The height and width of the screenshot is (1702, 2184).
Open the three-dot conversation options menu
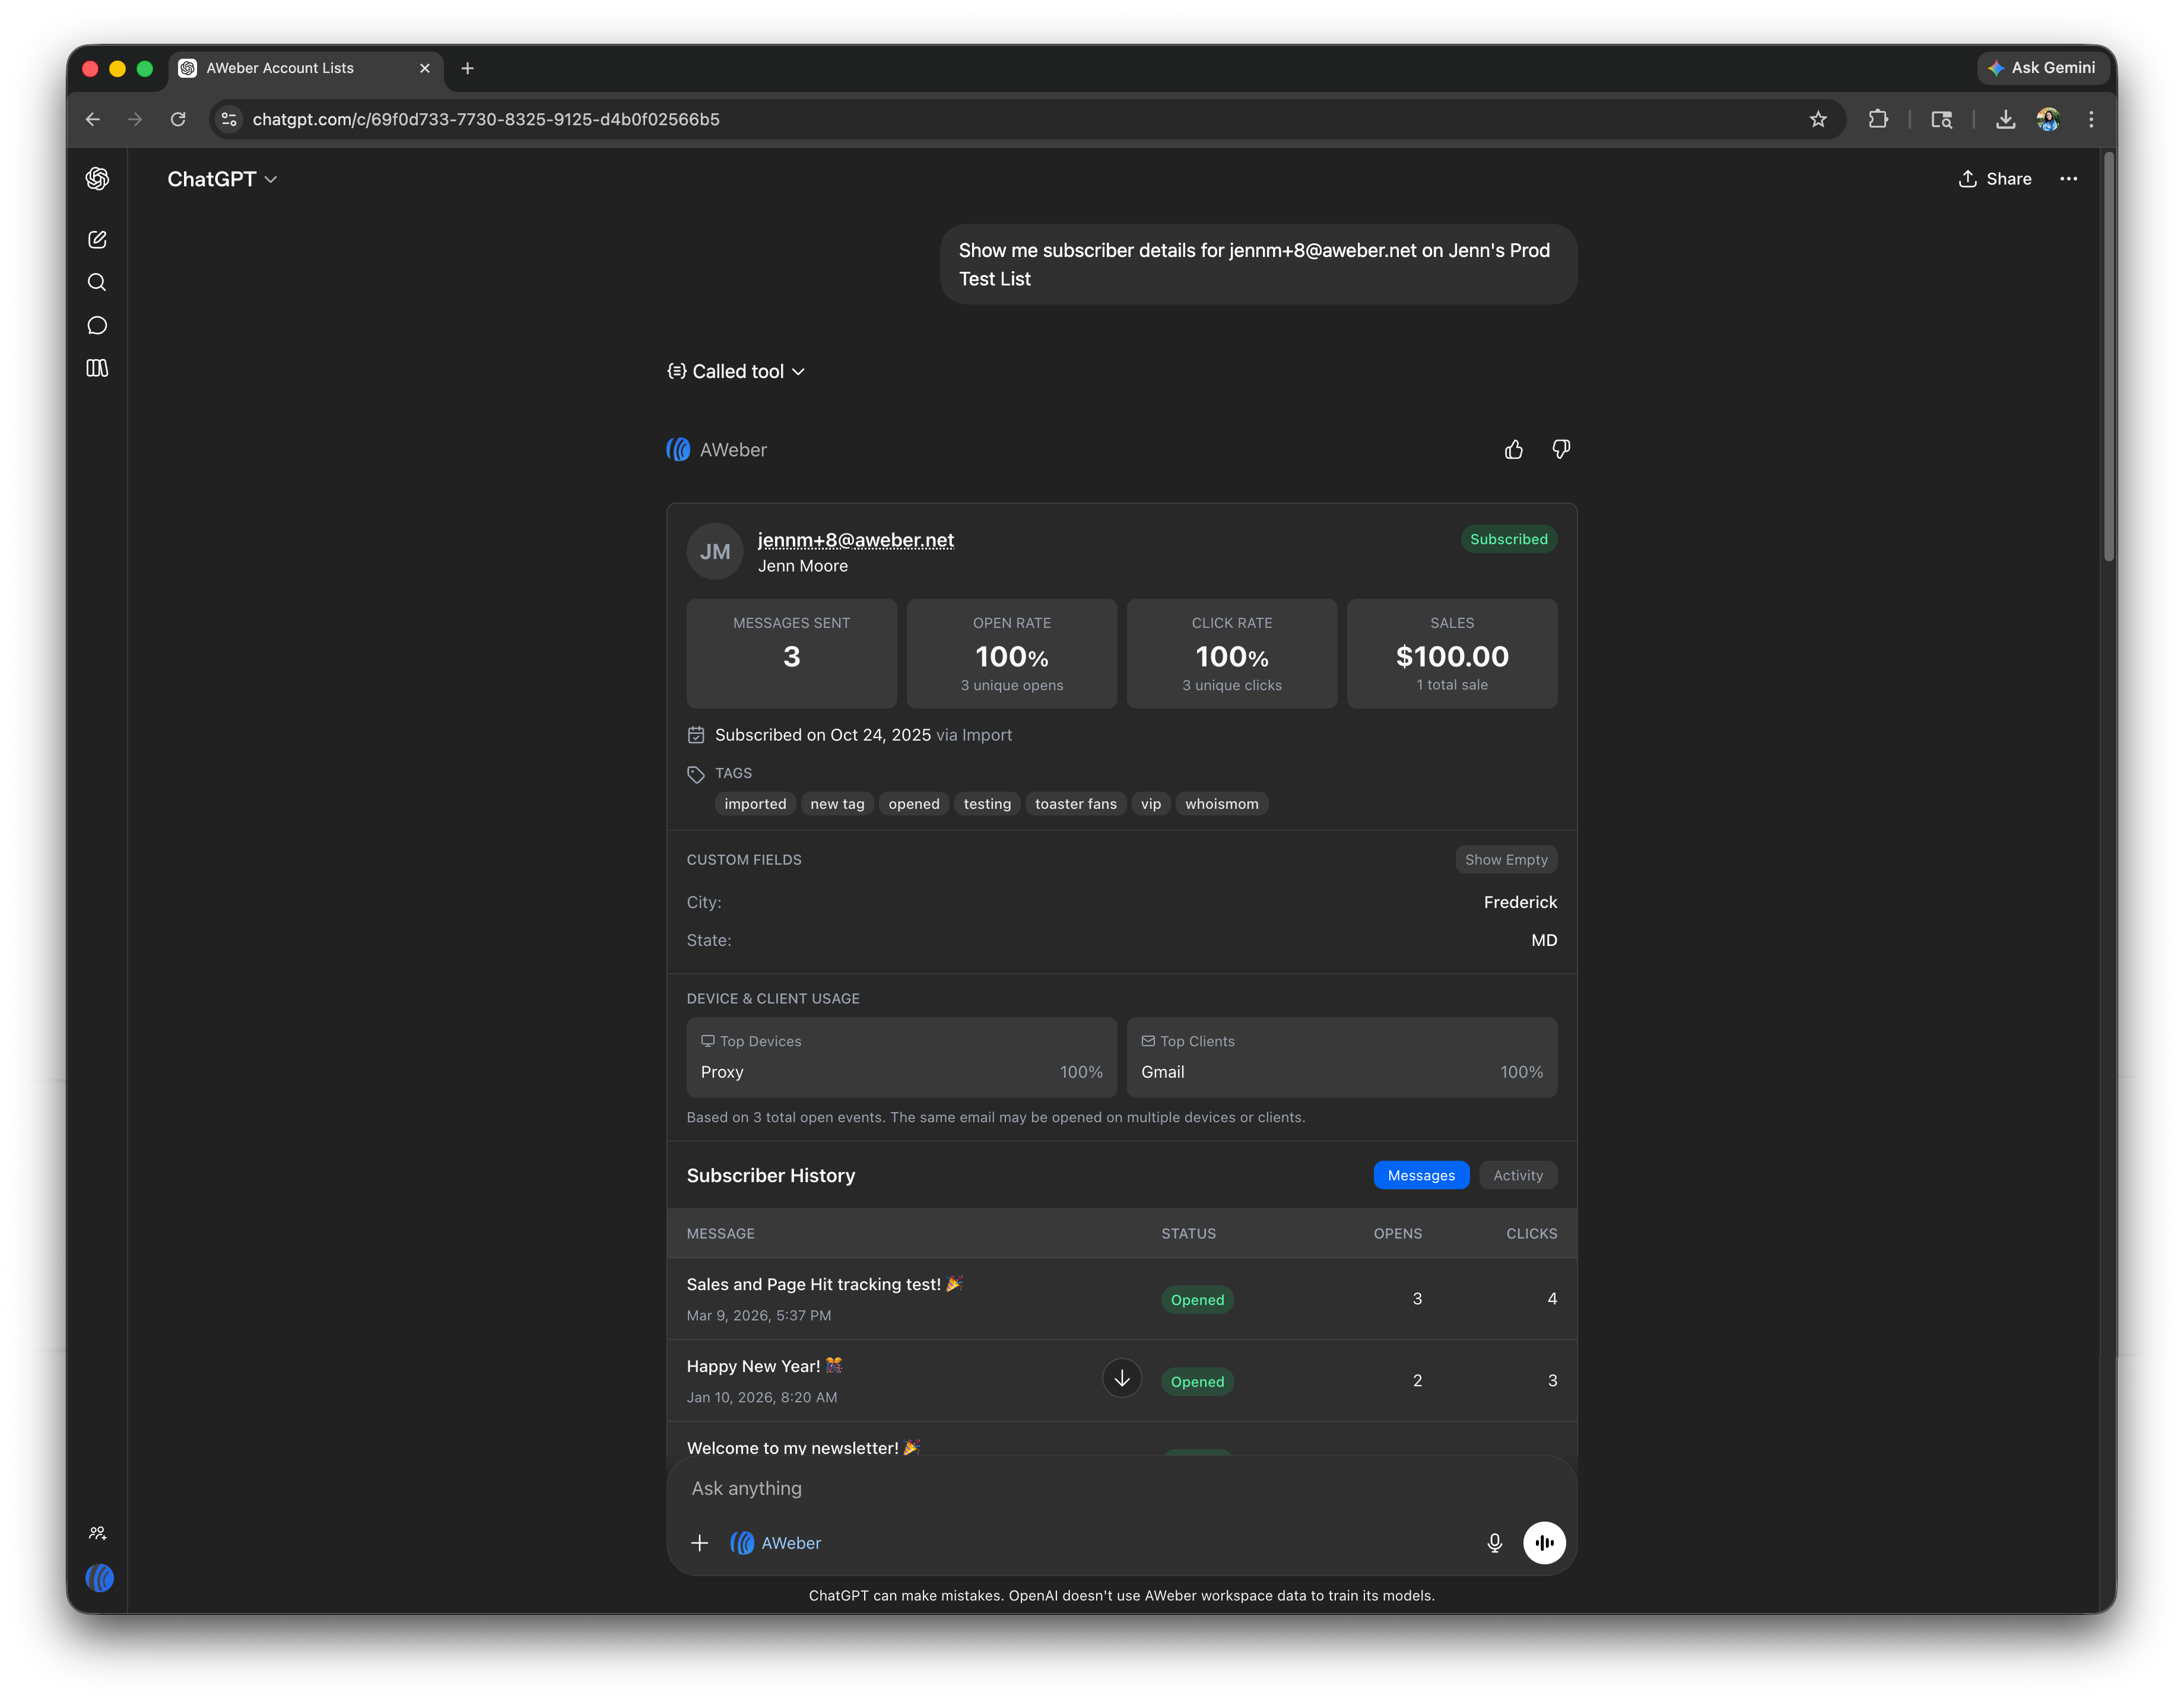pos(2068,180)
